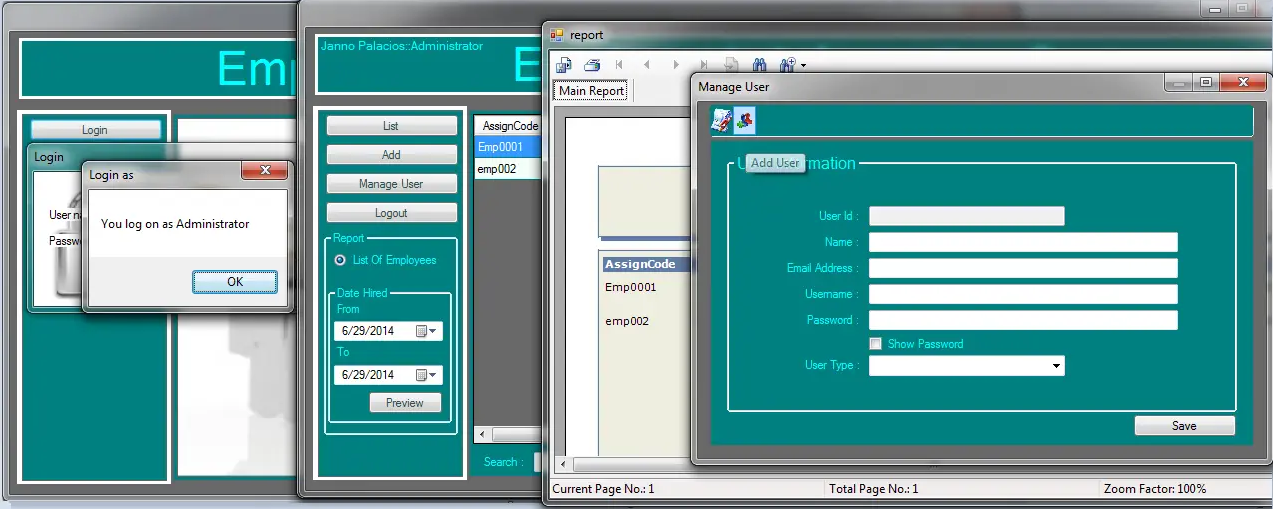Click the Print Report icon
The image size is (1273, 509).
click(592, 65)
